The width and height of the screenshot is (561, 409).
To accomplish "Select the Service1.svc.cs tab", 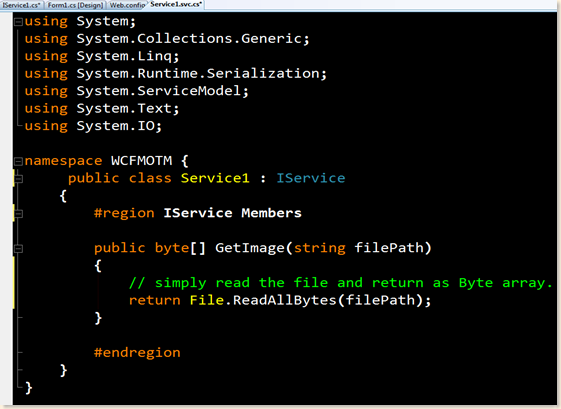I will (x=176, y=4).
